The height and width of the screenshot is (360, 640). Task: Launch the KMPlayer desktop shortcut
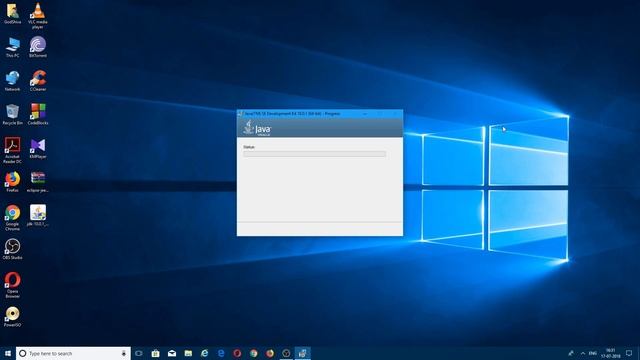point(38,148)
